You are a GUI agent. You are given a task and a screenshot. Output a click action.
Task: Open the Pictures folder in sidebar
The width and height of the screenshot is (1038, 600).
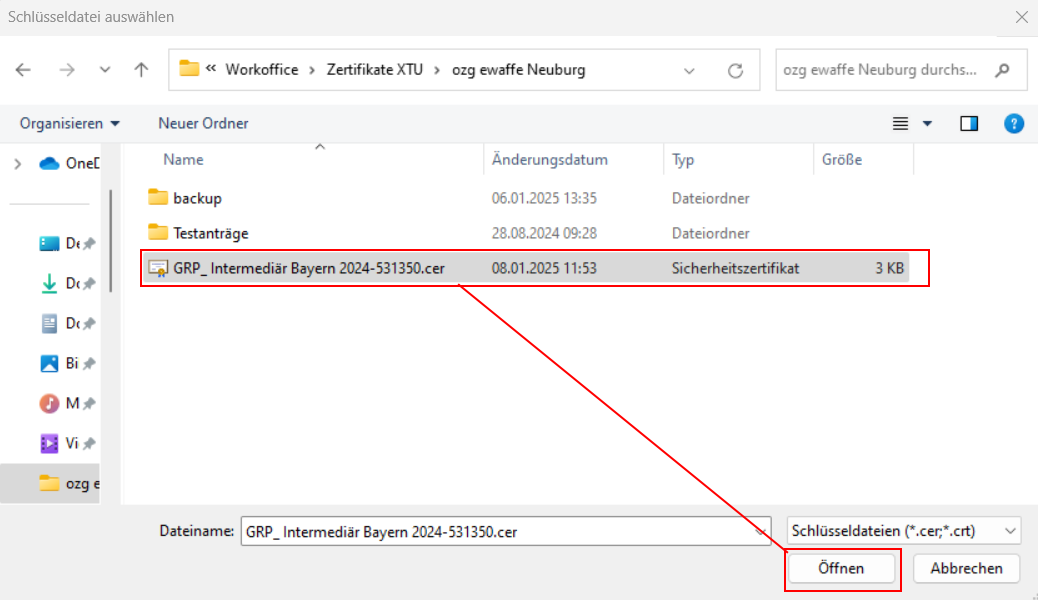49,363
